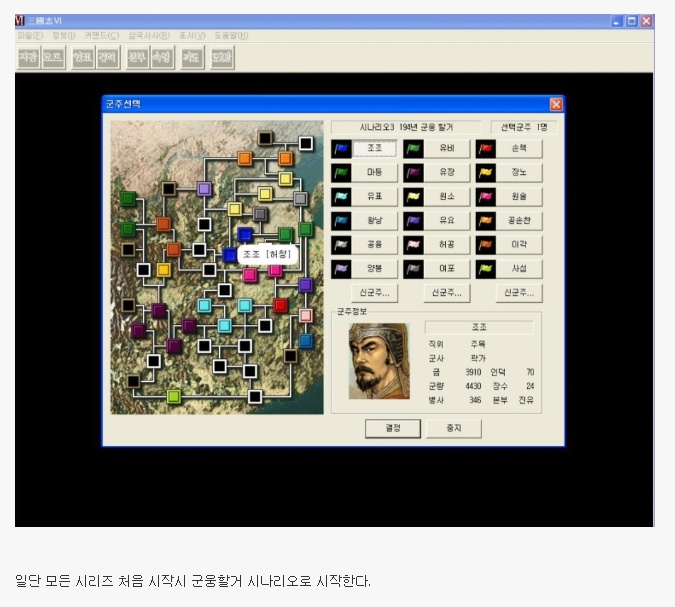Click the dark green flag beside 마등
This screenshot has width=675, height=607.
pos(341,173)
